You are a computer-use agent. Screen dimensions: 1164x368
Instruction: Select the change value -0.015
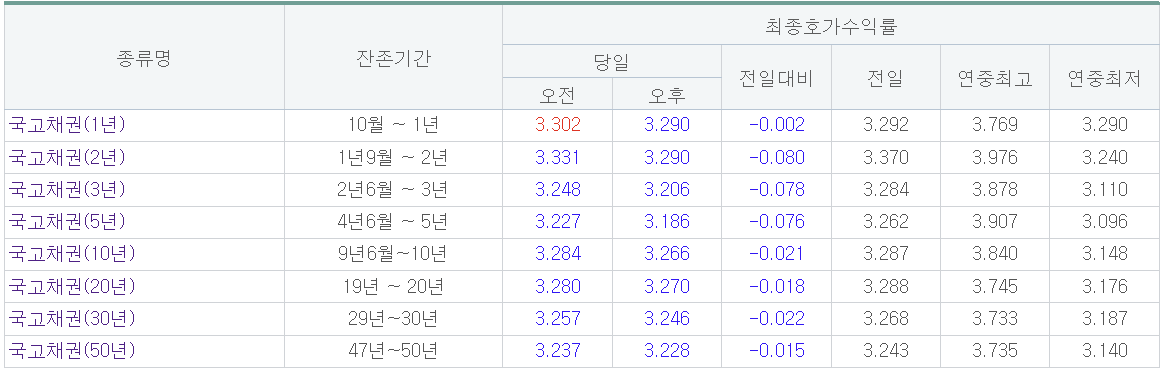[x=776, y=351]
